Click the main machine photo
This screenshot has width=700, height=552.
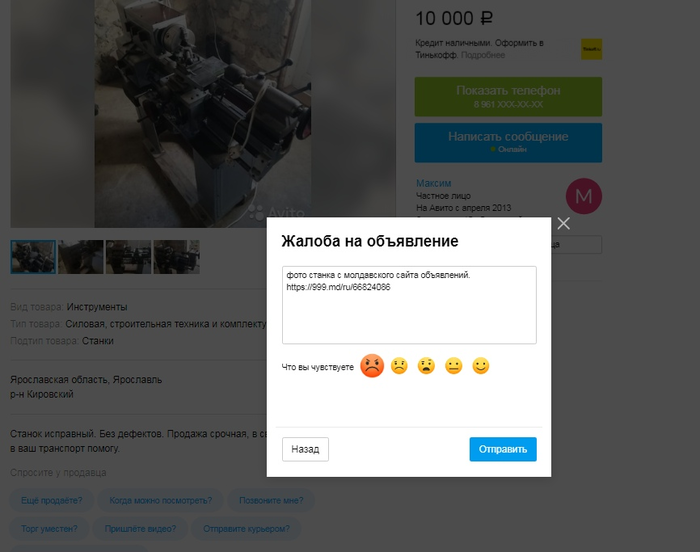click(x=203, y=112)
